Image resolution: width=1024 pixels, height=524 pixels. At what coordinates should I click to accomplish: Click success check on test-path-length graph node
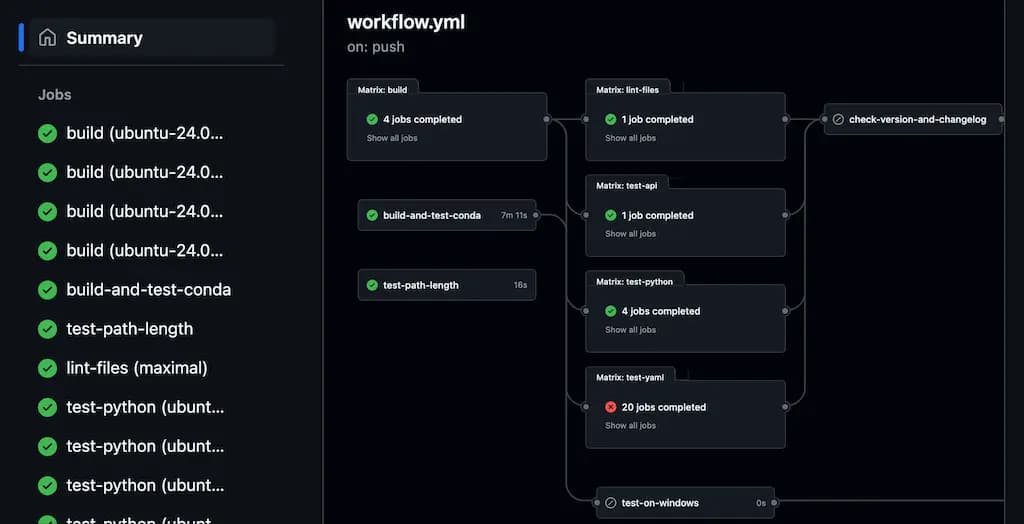(372, 285)
